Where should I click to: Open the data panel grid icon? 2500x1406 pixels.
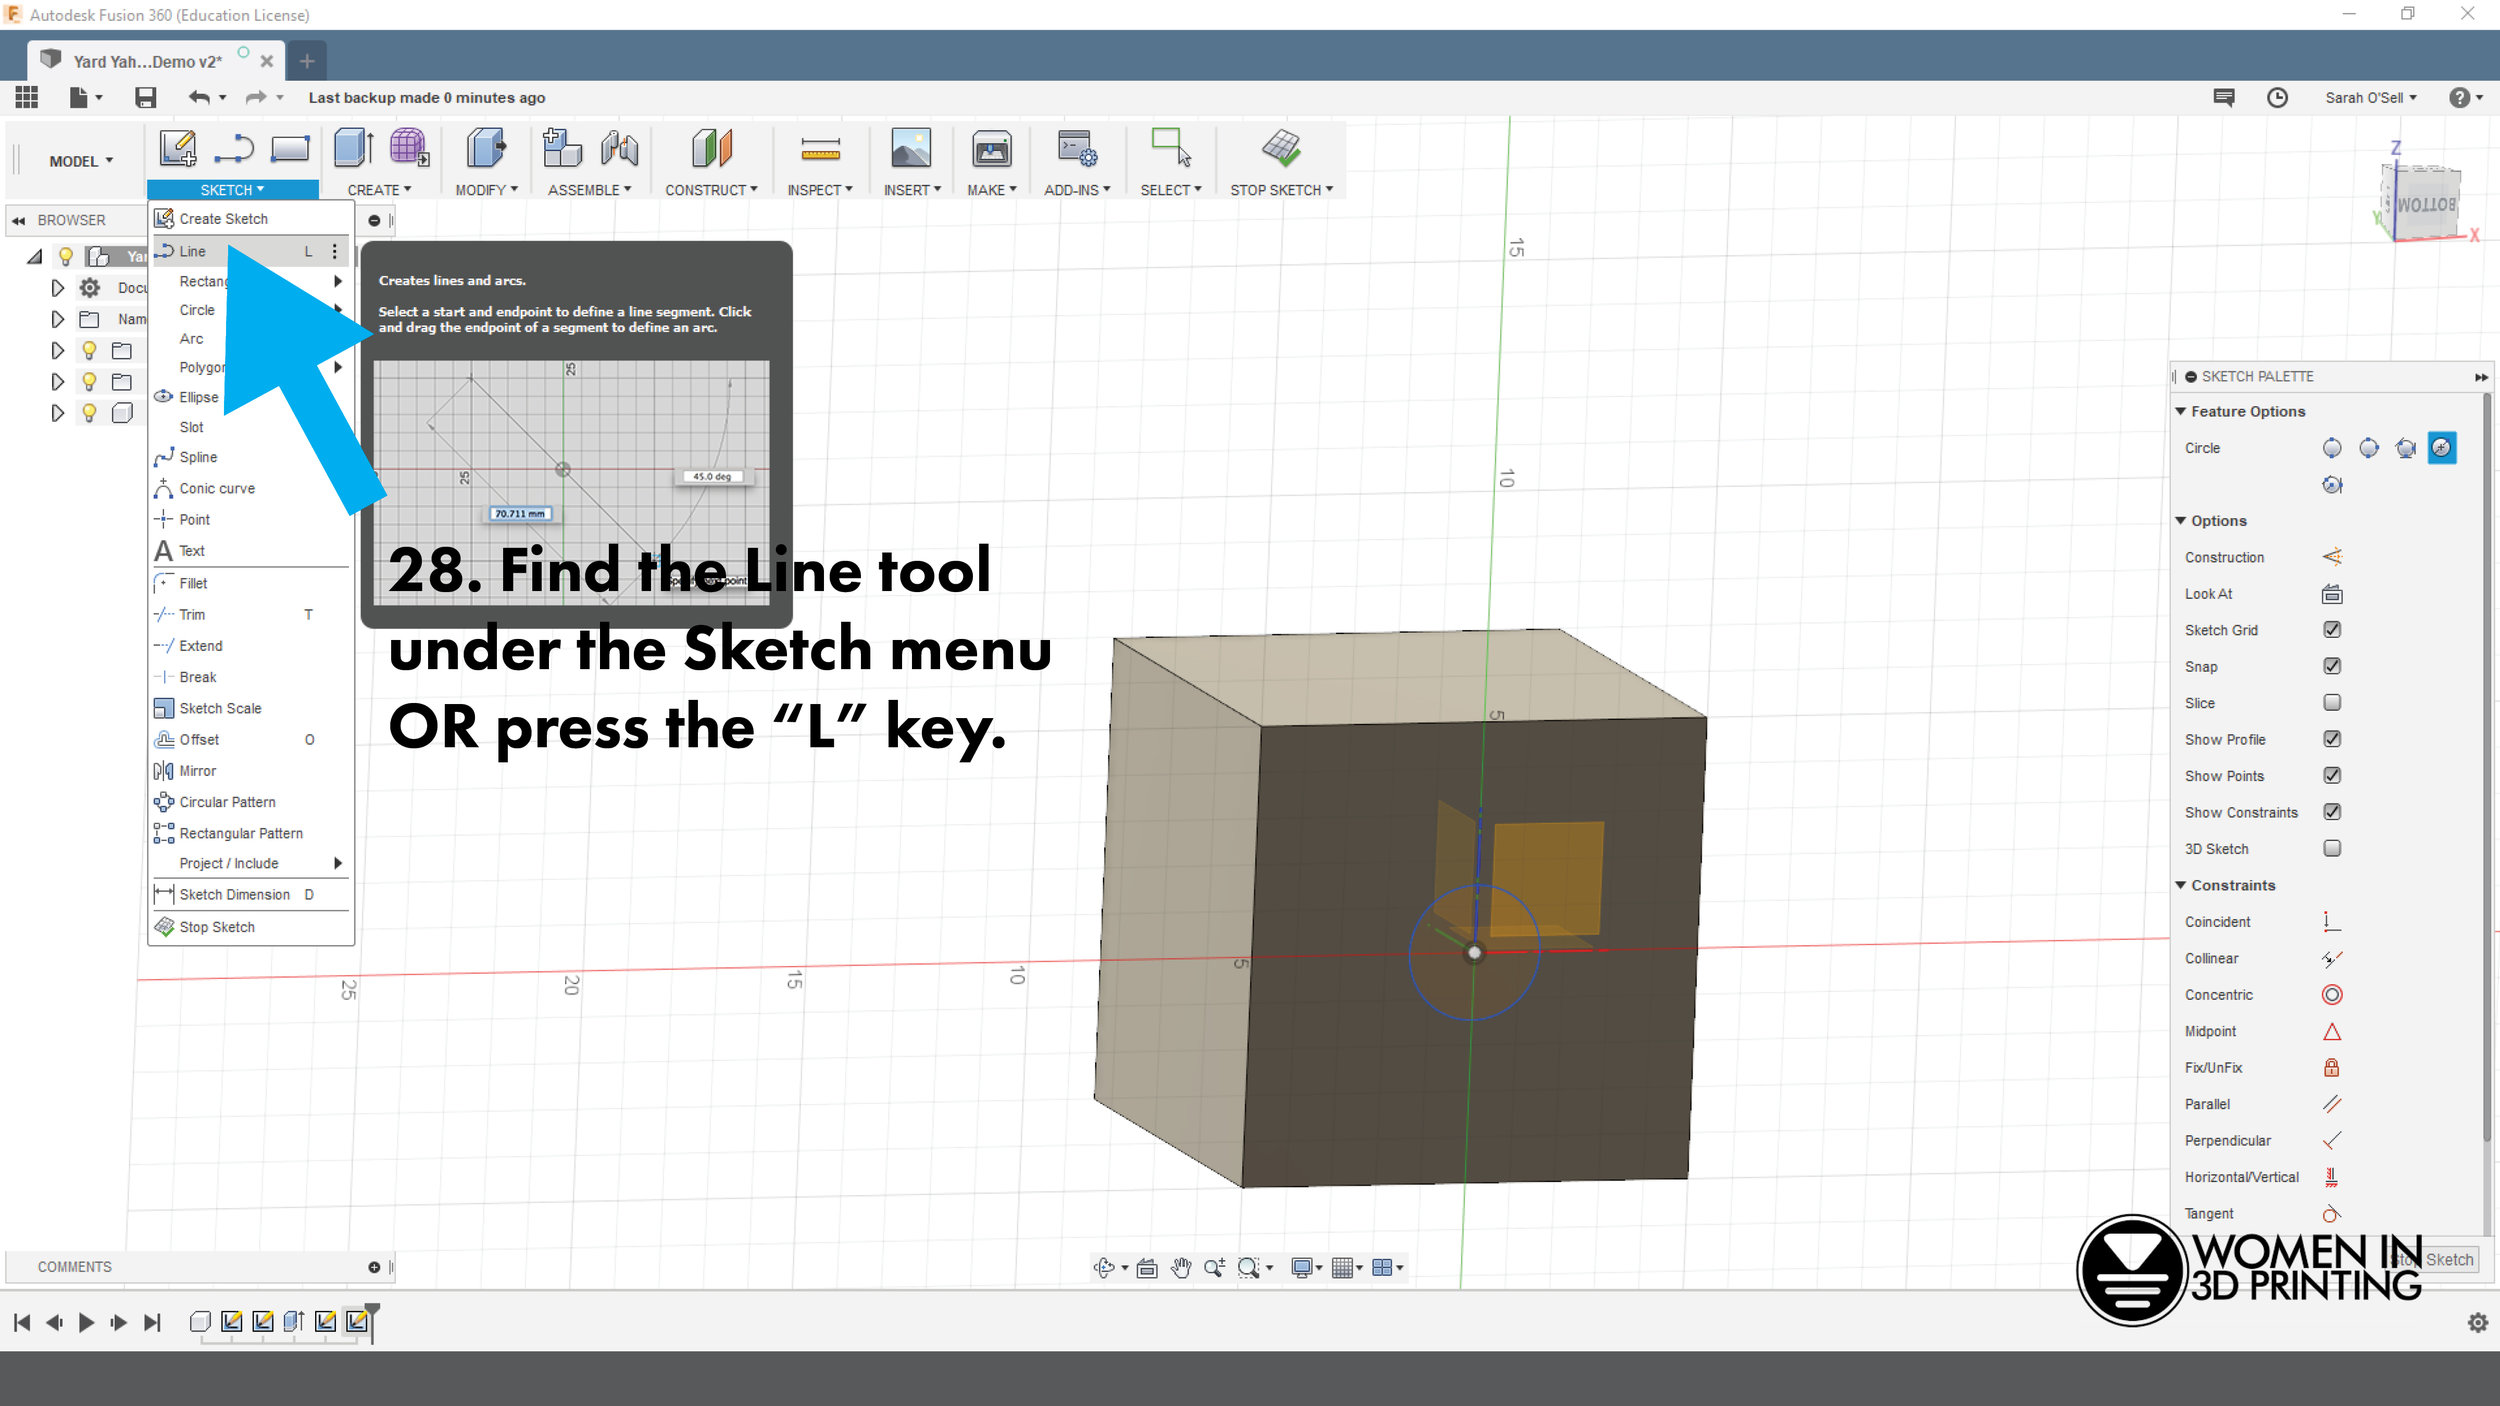(x=27, y=97)
